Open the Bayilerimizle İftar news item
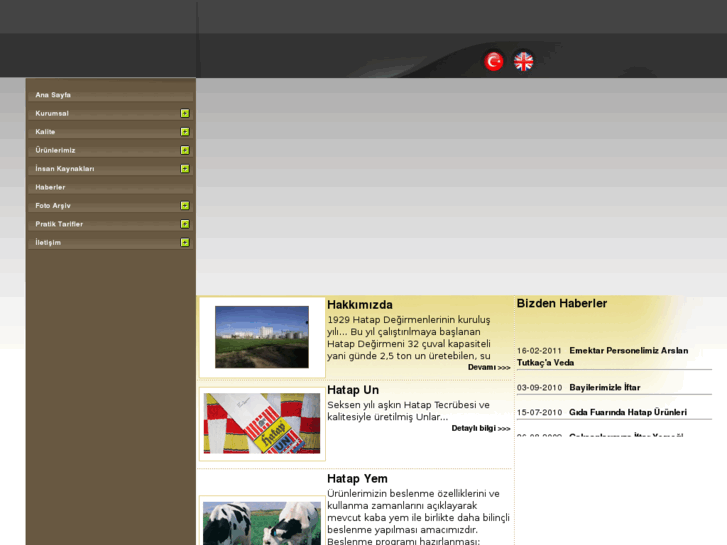The height and width of the screenshot is (545, 727). tap(605, 388)
